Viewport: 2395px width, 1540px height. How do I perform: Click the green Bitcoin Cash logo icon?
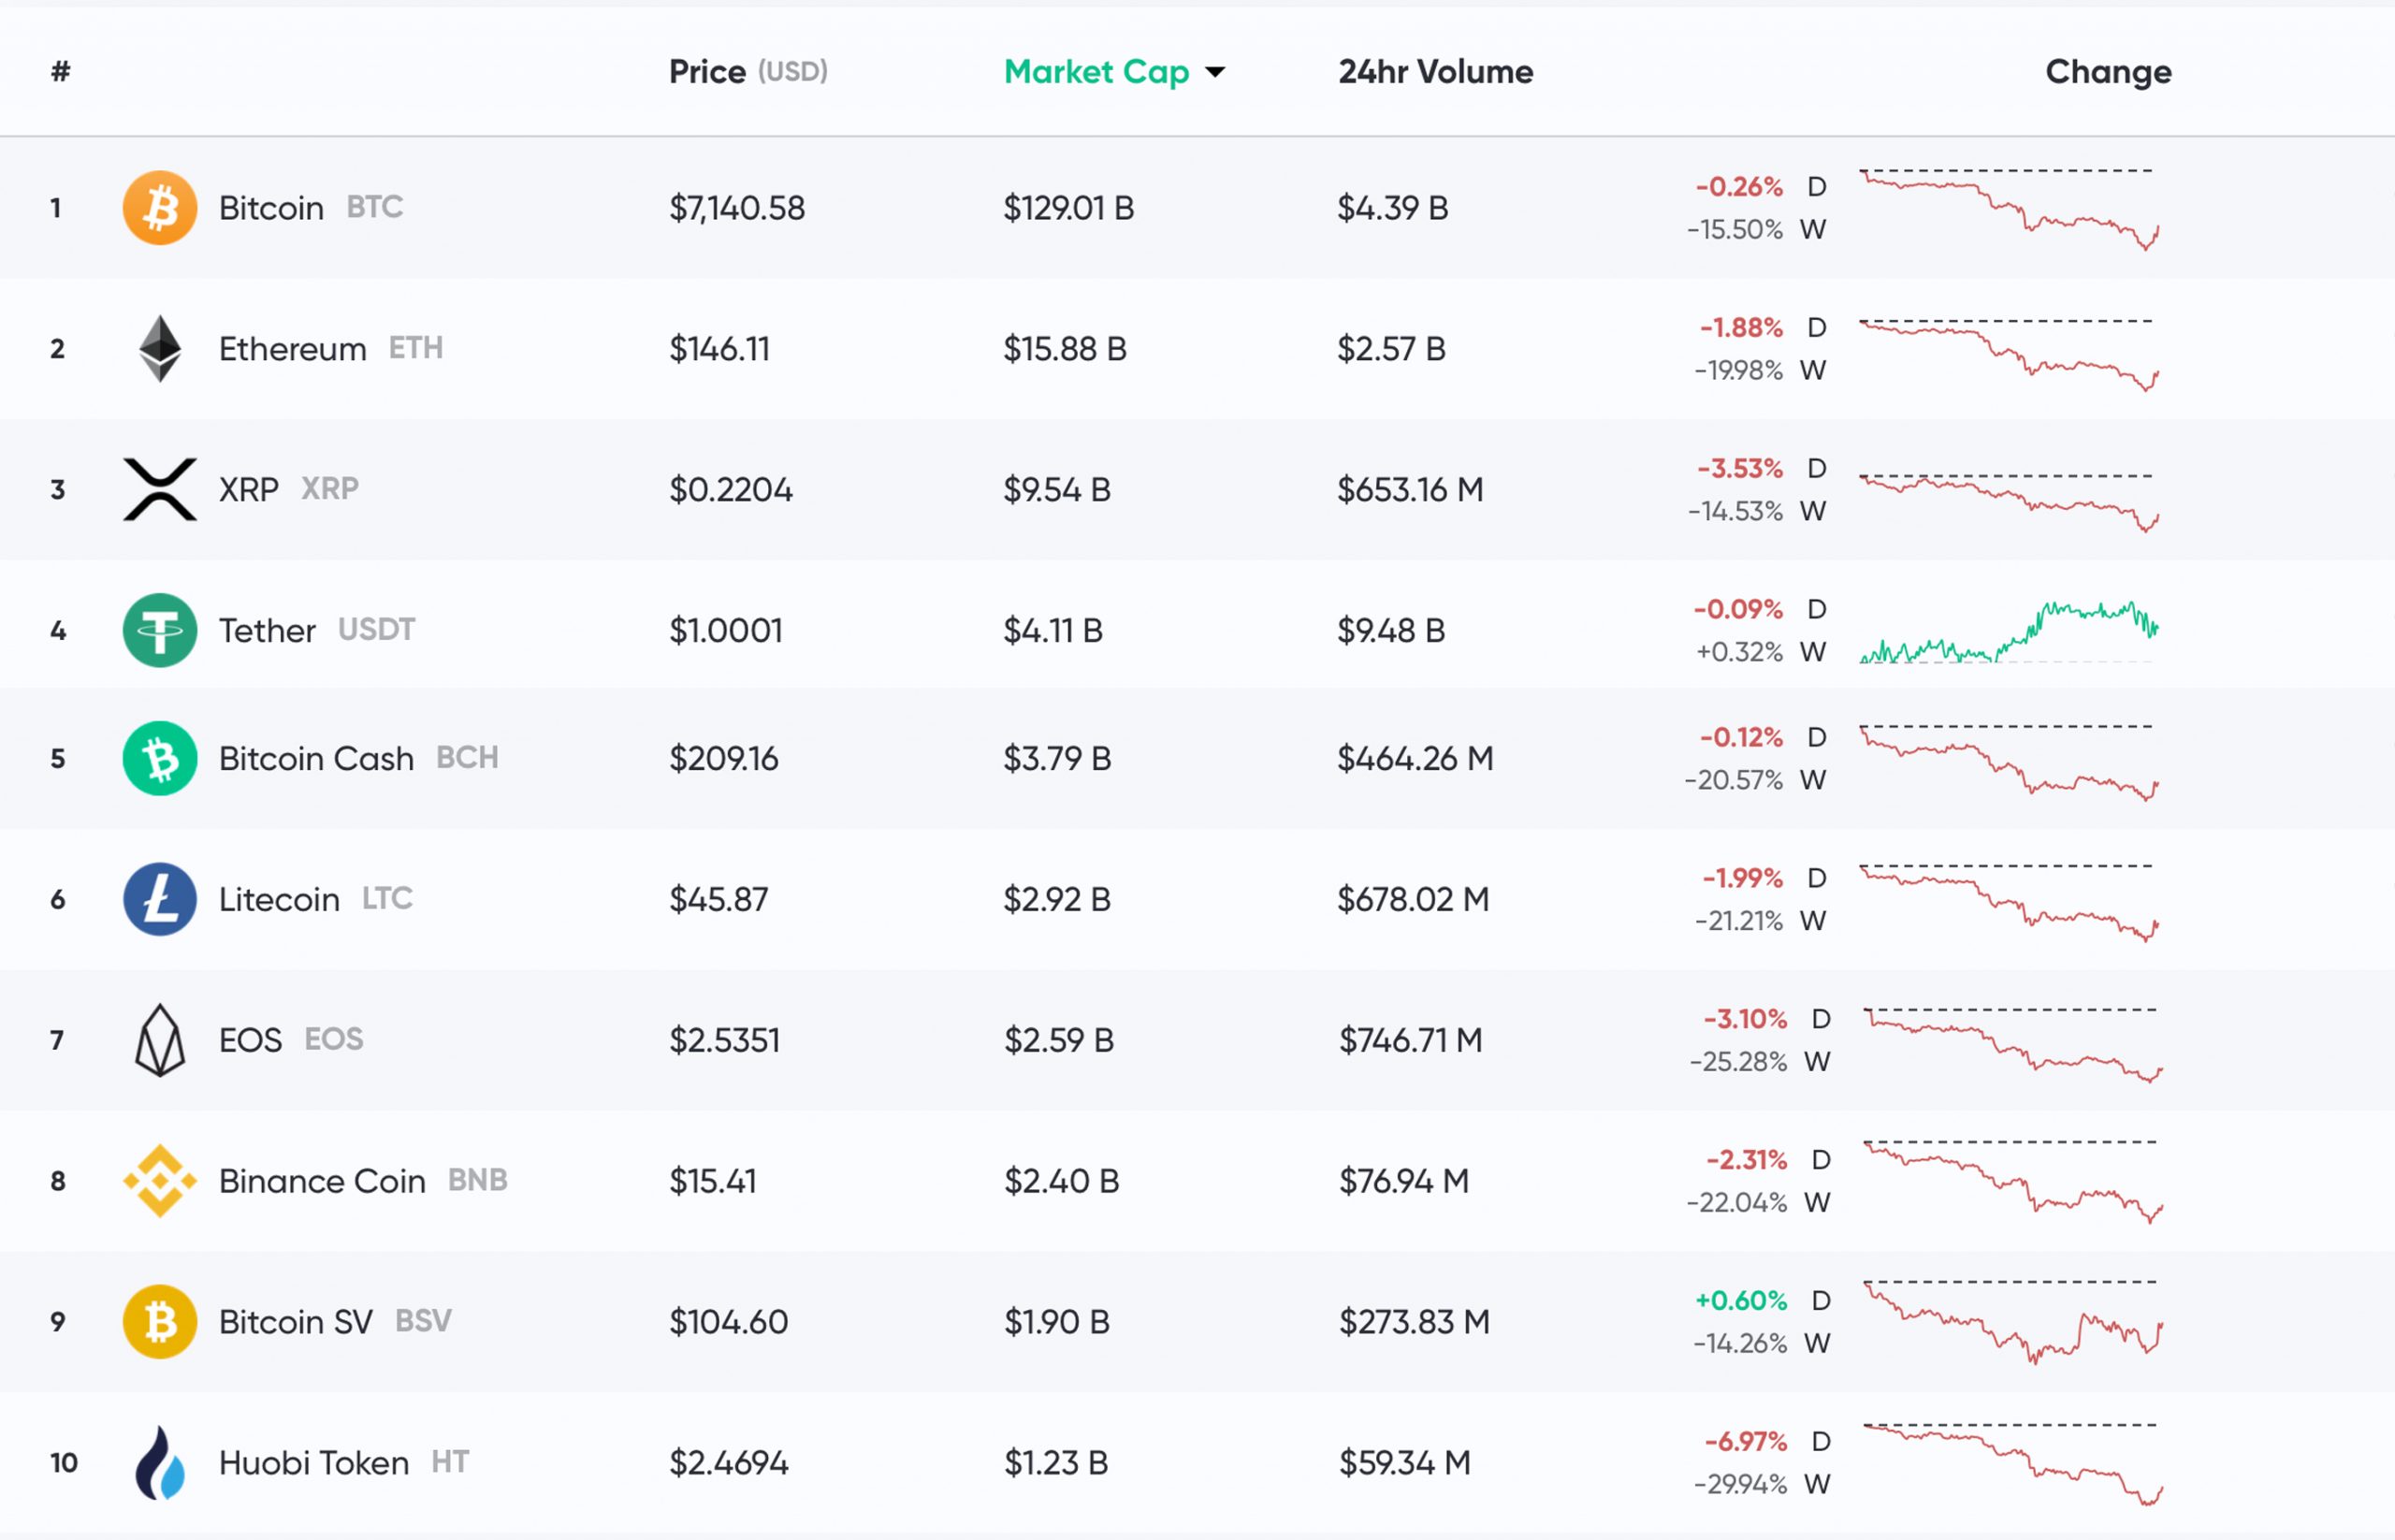pos(159,758)
